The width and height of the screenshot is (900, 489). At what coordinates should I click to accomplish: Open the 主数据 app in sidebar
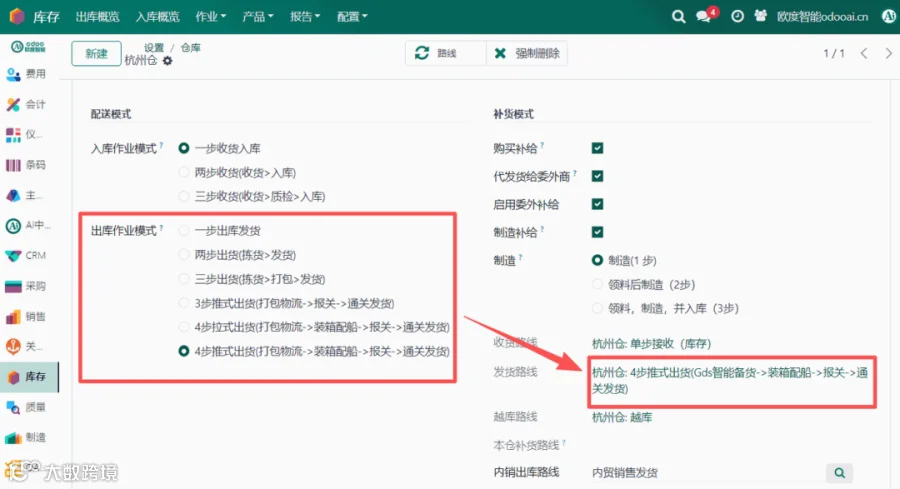[x=23, y=196]
